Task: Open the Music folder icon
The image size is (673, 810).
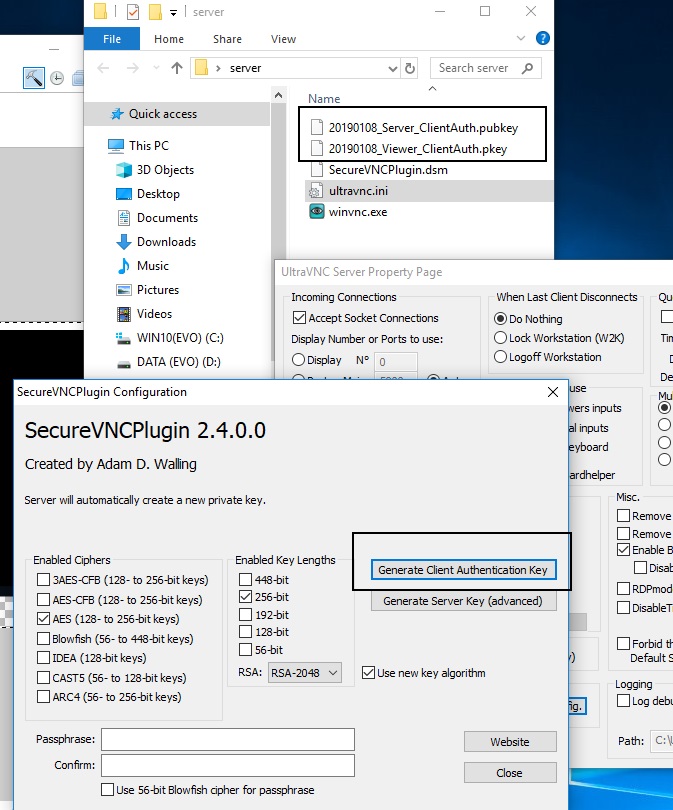Action: 124,266
